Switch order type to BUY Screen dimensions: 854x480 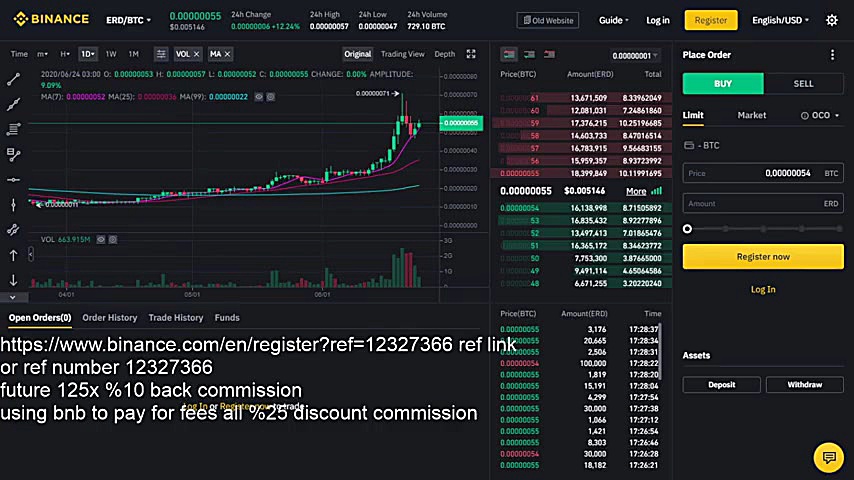click(x=723, y=83)
